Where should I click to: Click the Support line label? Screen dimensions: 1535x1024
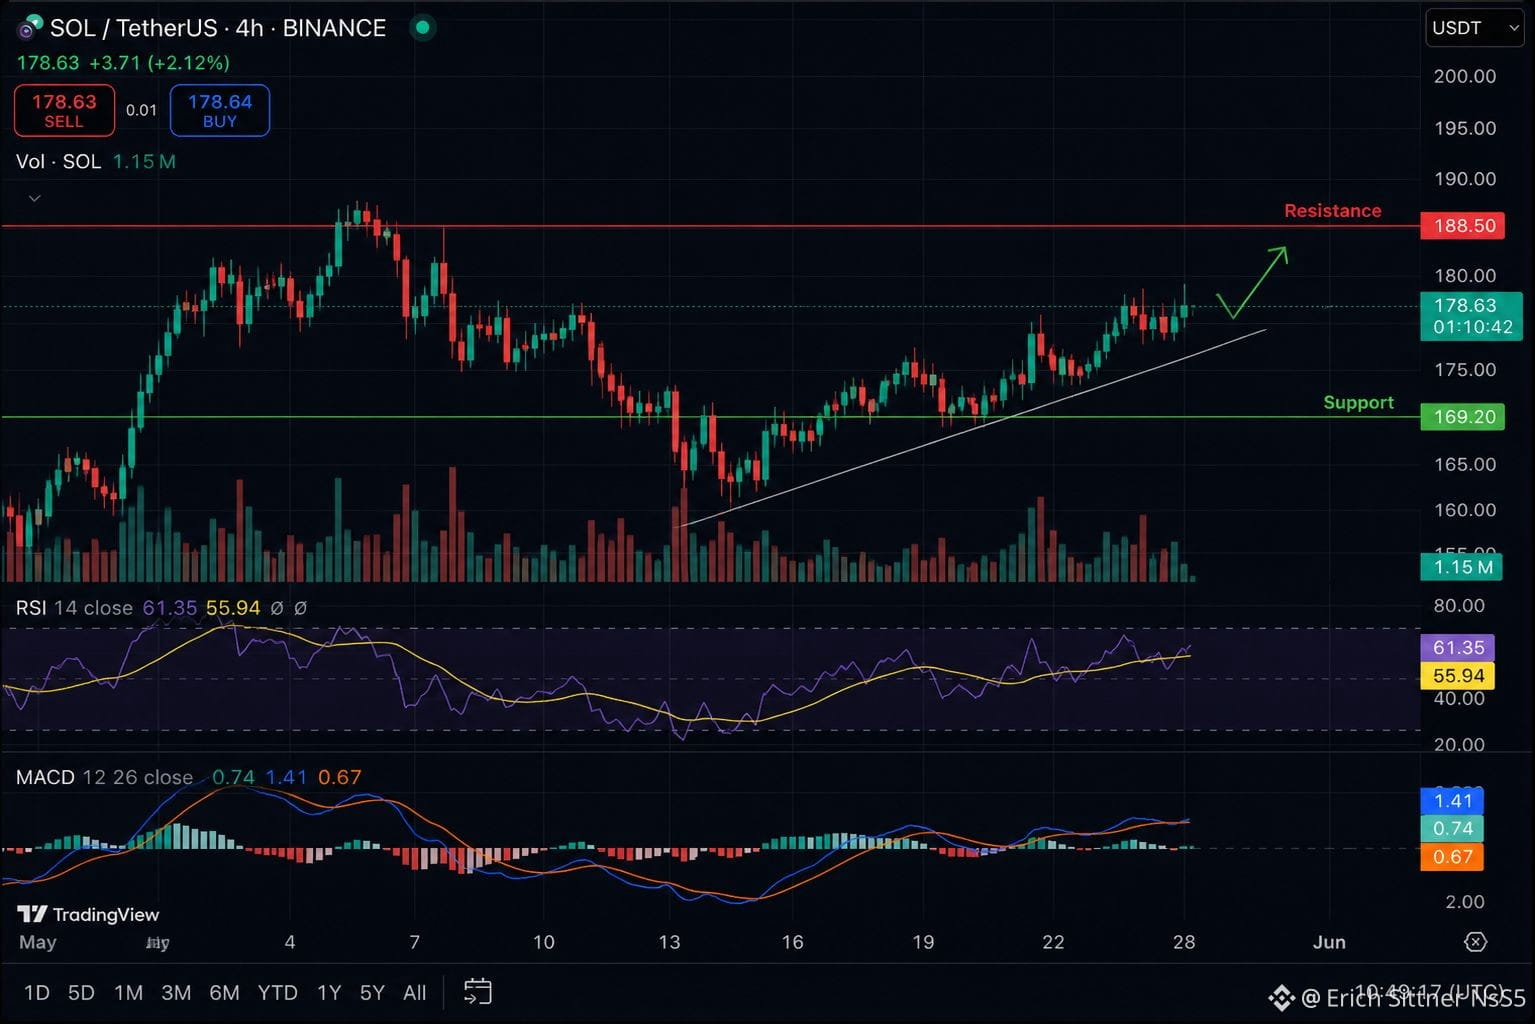point(1358,402)
